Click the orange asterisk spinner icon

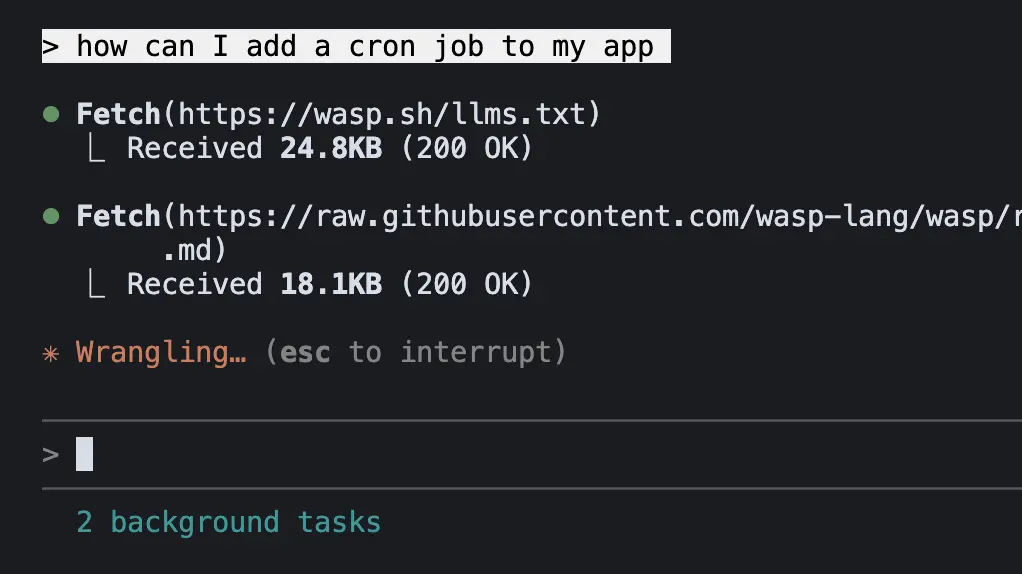coord(51,353)
